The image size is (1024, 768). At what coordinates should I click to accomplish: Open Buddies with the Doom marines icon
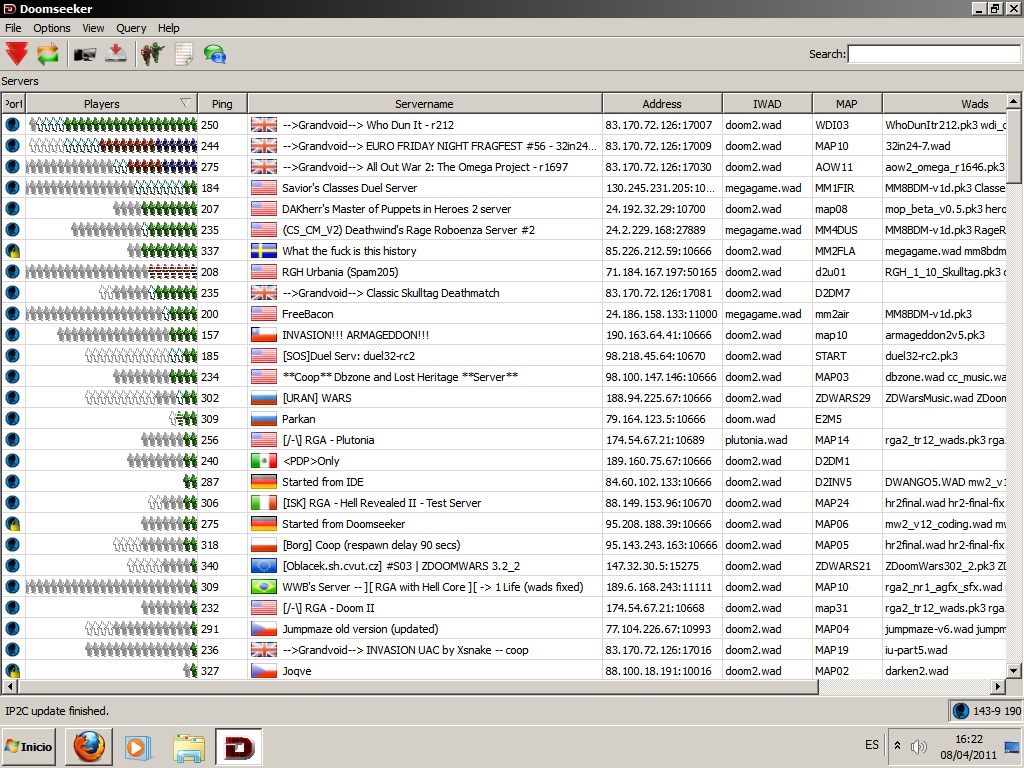pyautogui.click(x=152, y=54)
